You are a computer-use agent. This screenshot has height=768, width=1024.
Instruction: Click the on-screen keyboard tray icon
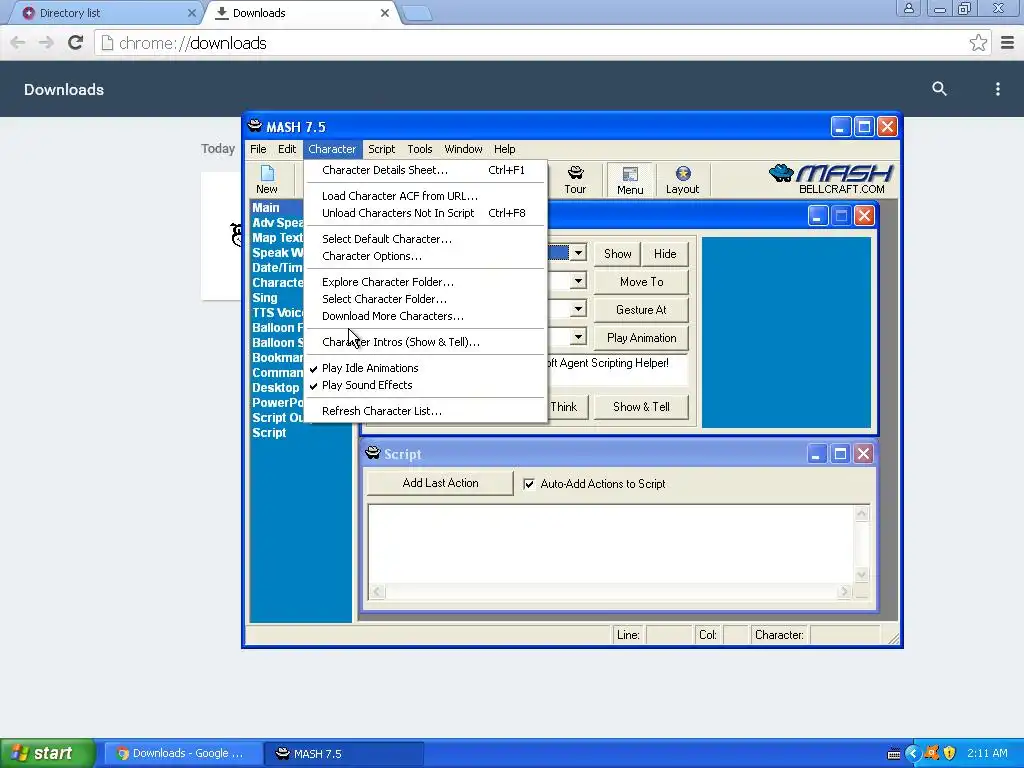click(x=894, y=754)
